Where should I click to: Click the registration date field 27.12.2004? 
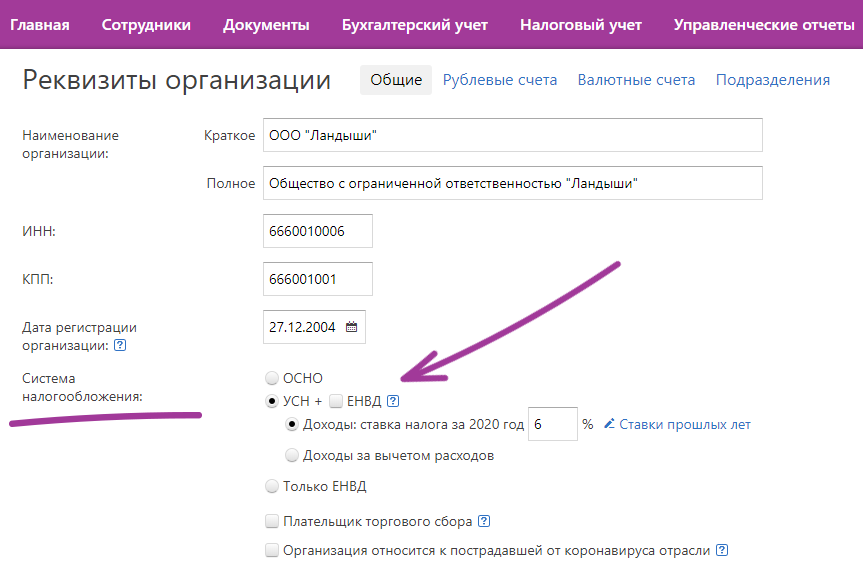tap(314, 327)
